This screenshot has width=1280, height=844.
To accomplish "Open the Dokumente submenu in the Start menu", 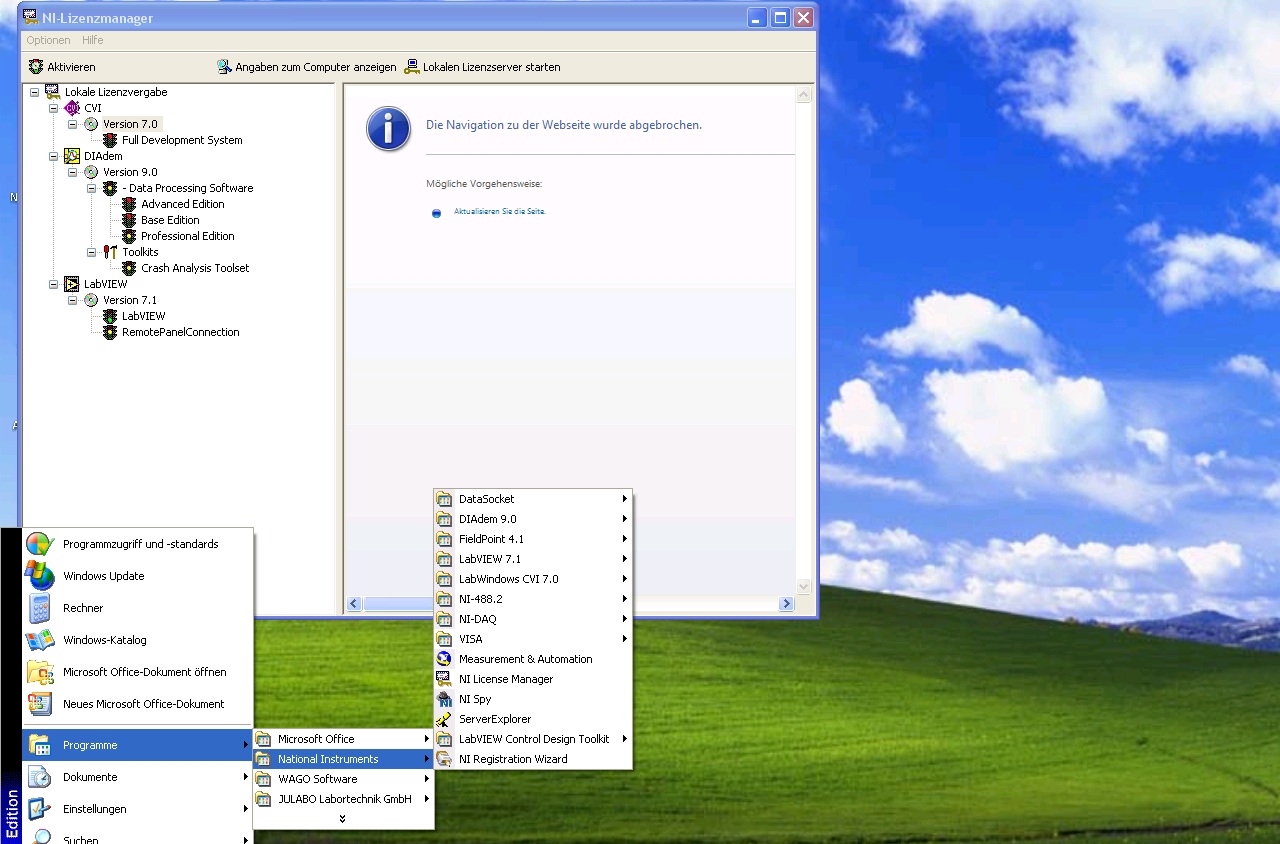I will pyautogui.click(x=138, y=777).
